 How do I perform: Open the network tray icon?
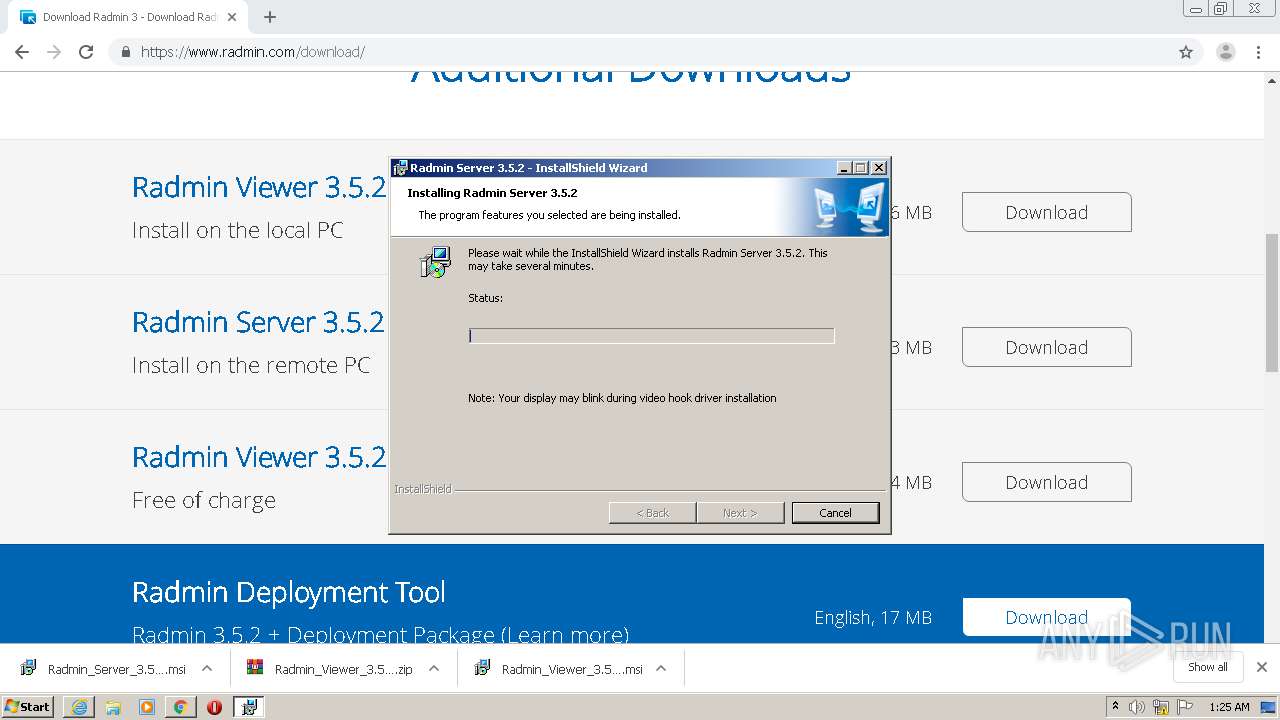[x=1161, y=707]
